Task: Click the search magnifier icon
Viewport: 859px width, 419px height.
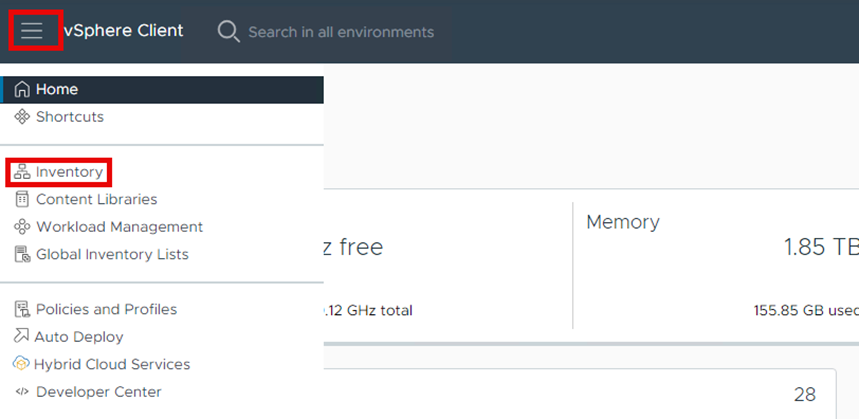Action: coord(228,32)
